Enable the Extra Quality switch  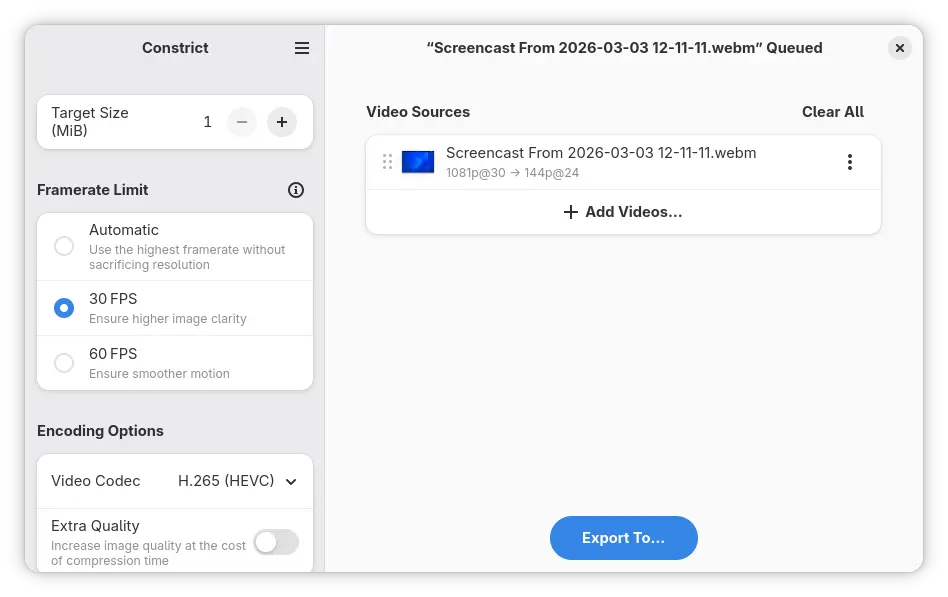coord(276,542)
